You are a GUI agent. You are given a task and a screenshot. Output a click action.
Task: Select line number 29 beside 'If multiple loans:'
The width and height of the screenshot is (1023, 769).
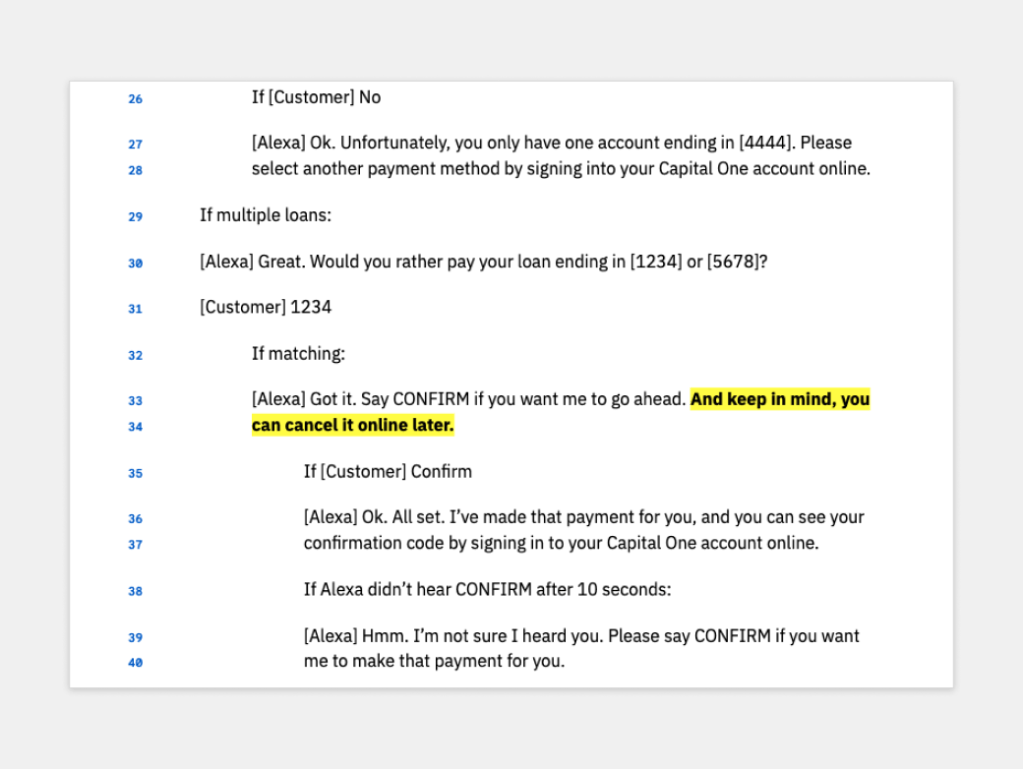click(135, 217)
